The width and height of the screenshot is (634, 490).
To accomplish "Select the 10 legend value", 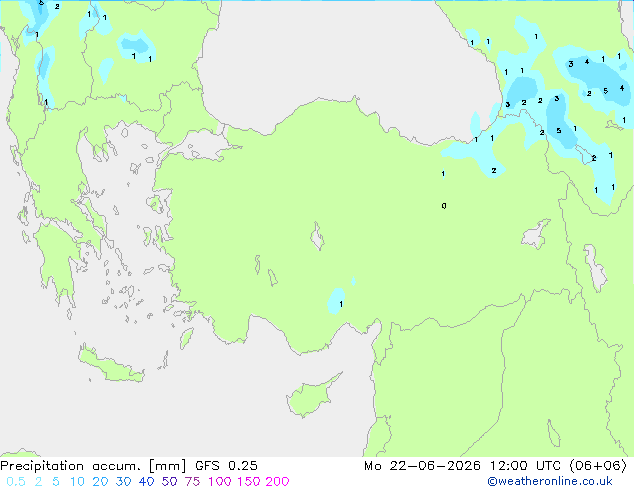I will [77, 482].
